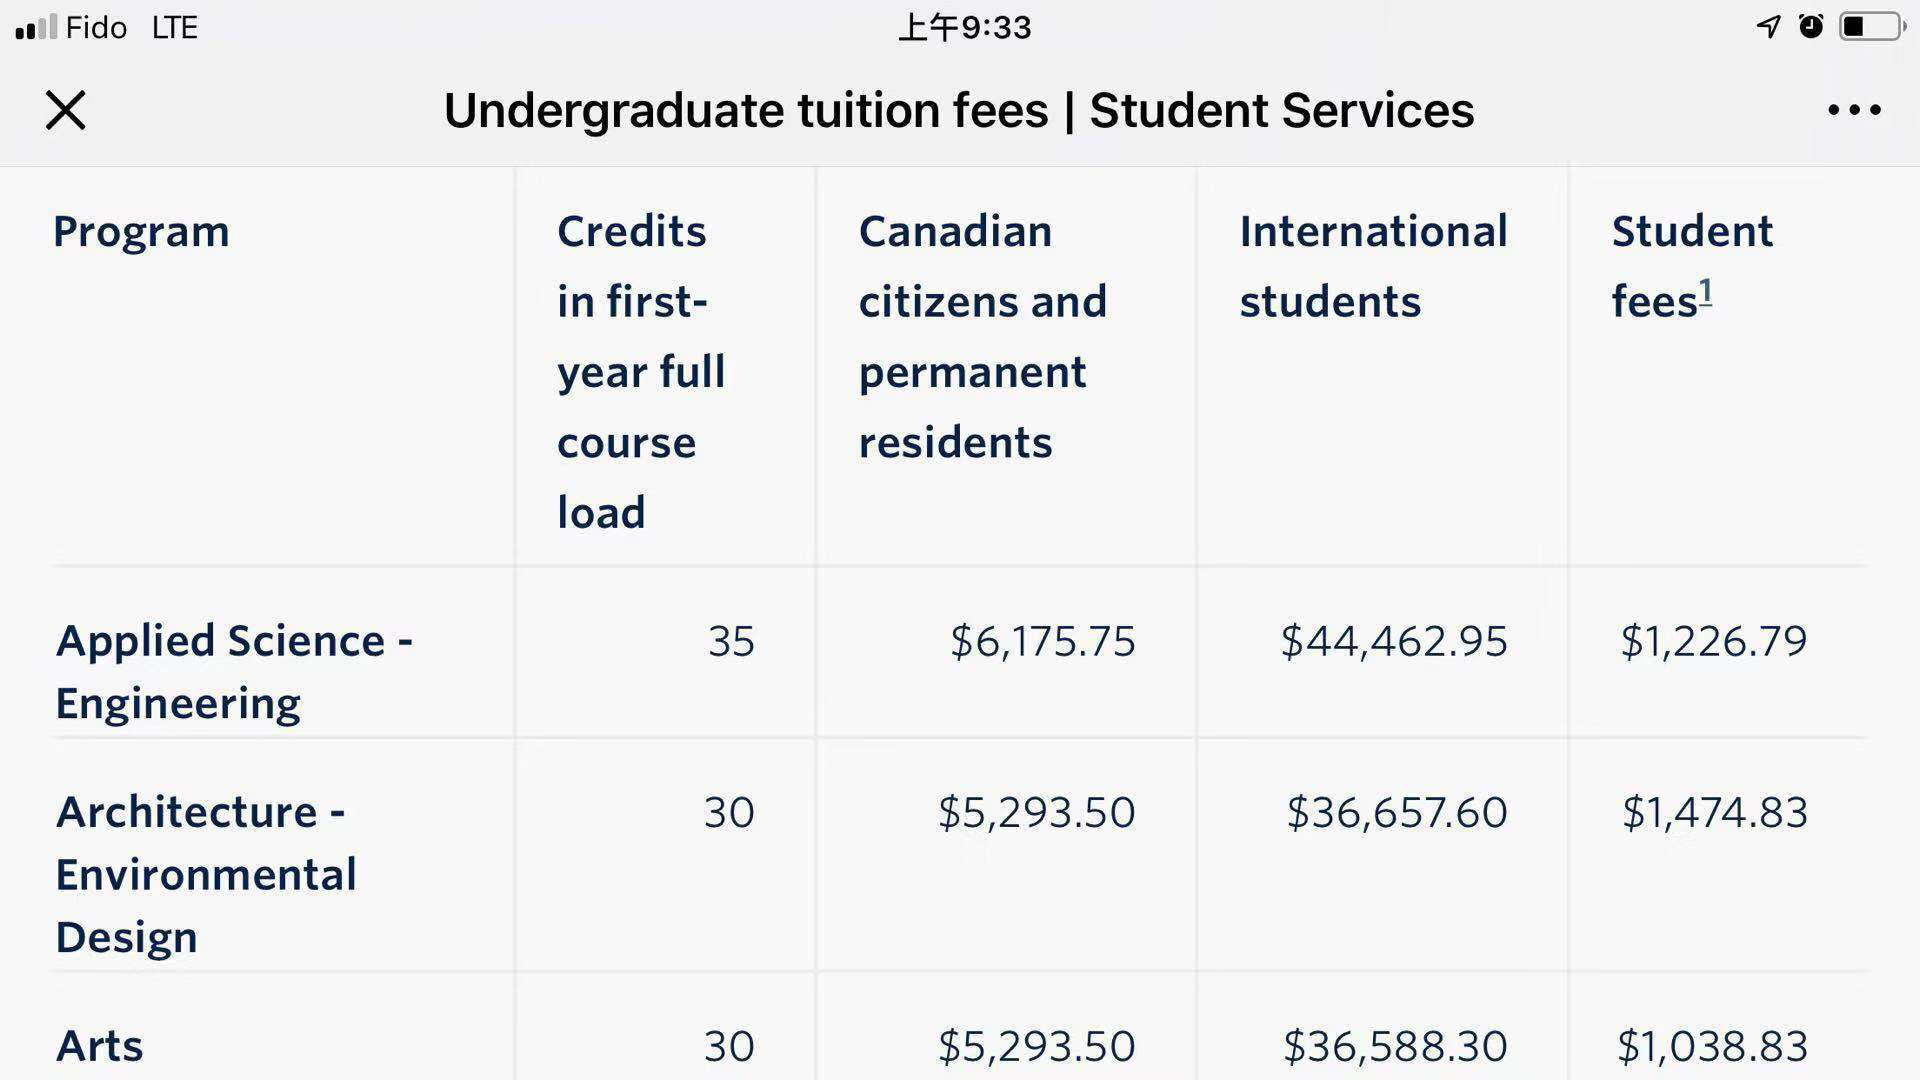This screenshot has width=1920, height=1080.
Task: Tap the Program column header
Action: point(141,231)
